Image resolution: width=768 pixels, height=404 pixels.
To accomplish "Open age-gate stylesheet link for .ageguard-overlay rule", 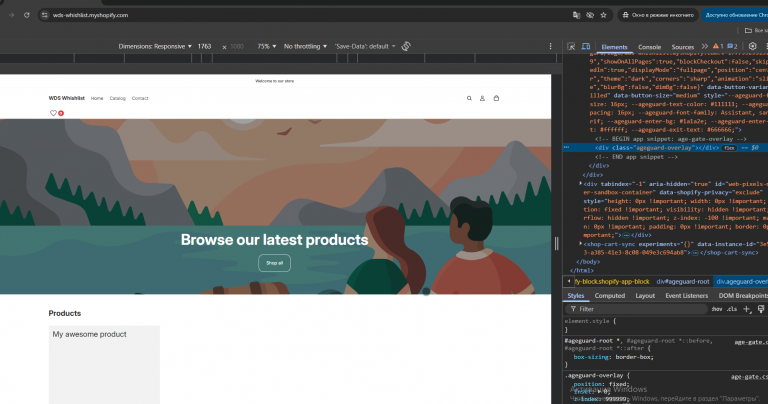I will pyautogui.click(x=749, y=377).
